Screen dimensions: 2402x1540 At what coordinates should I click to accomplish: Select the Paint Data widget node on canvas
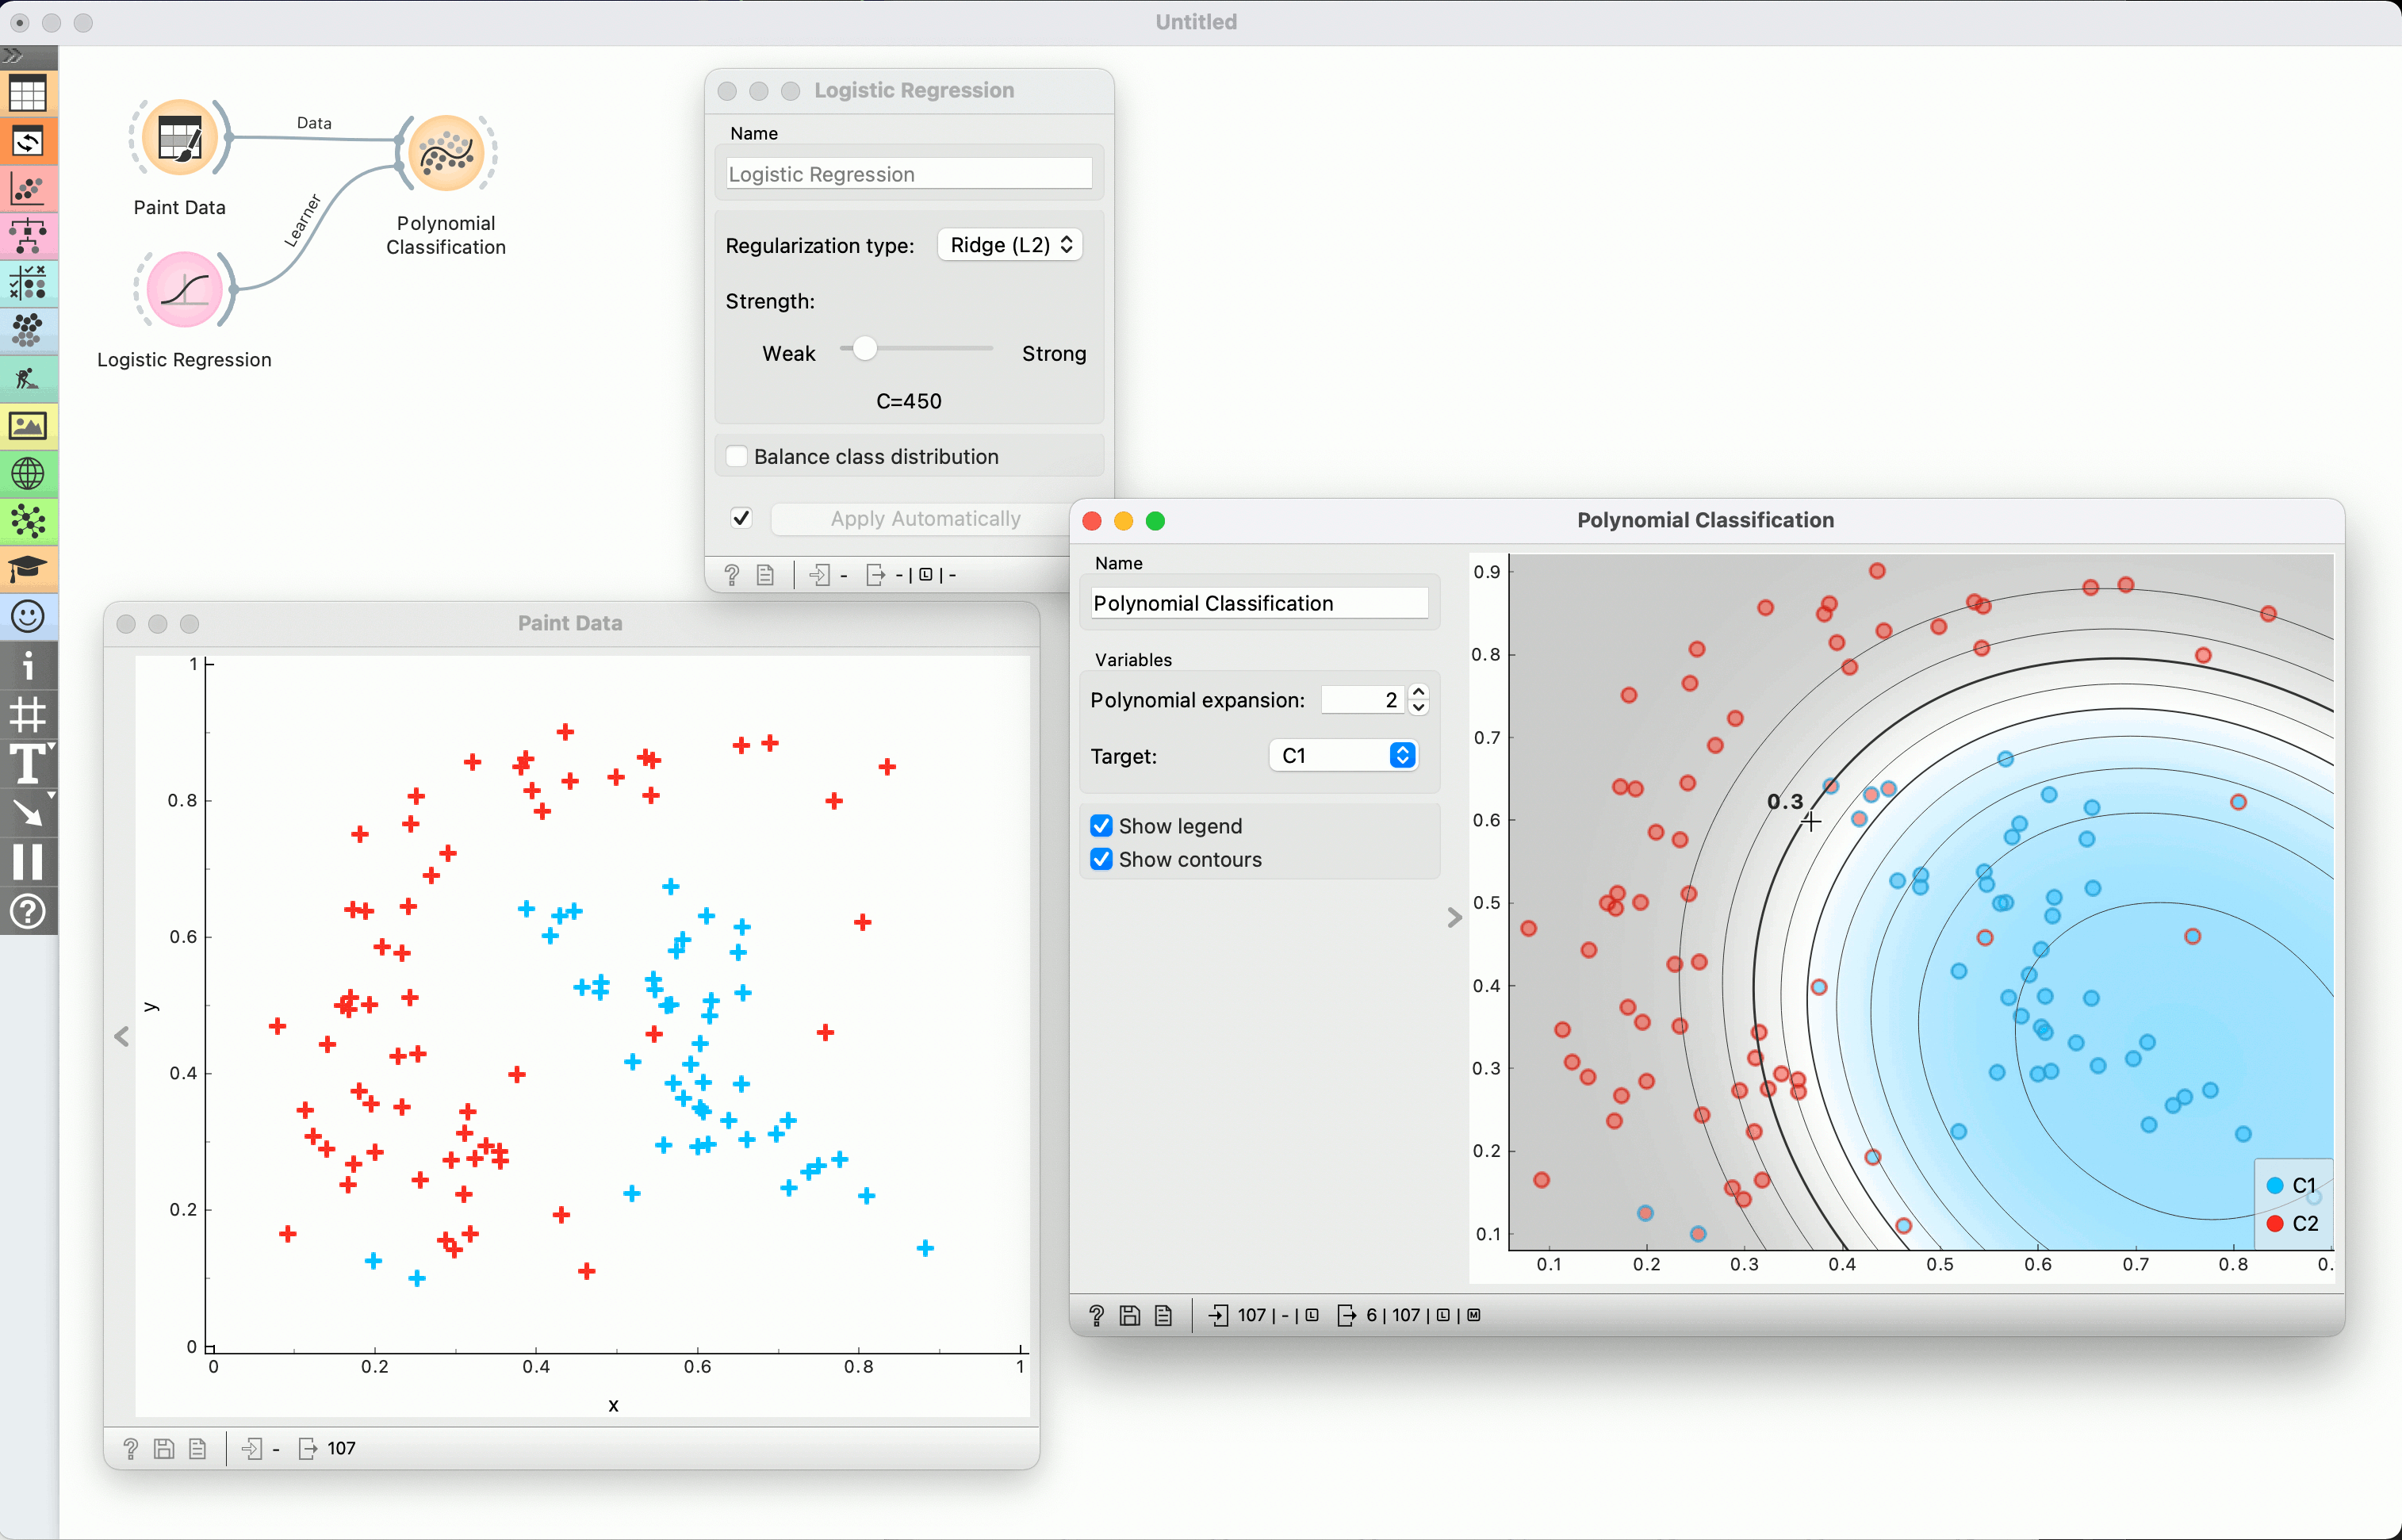click(180, 139)
